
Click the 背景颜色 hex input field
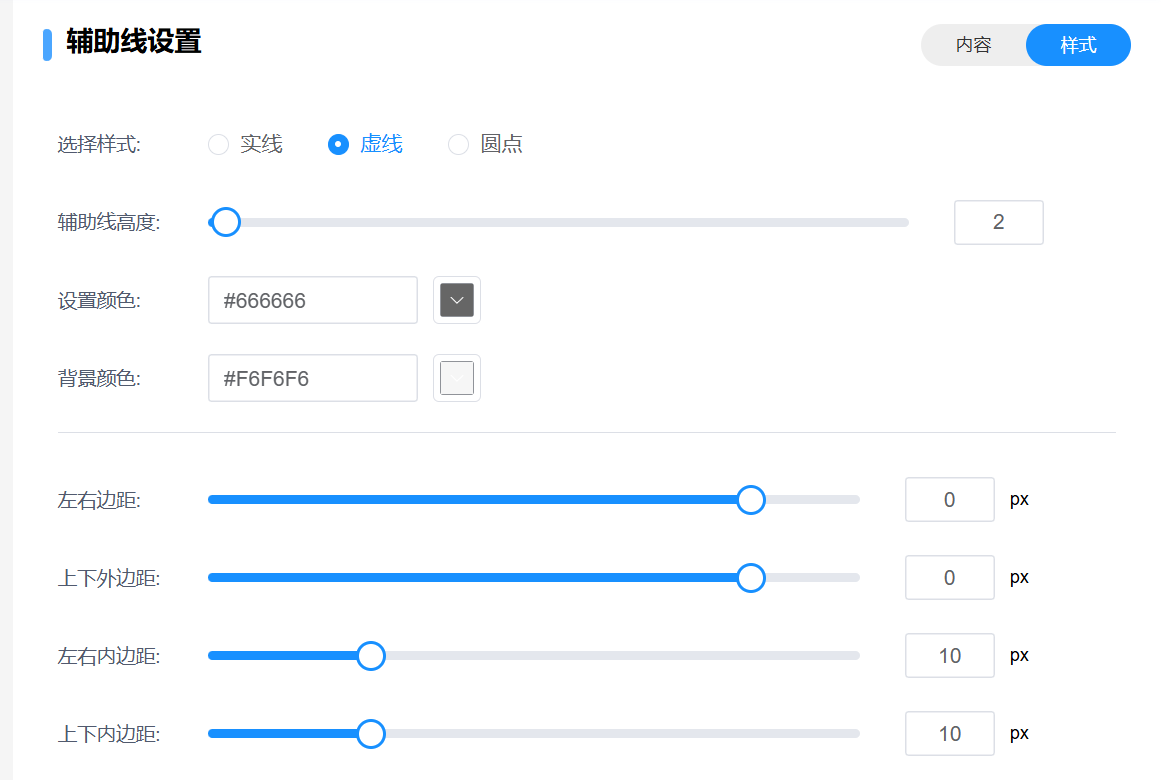pos(312,378)
